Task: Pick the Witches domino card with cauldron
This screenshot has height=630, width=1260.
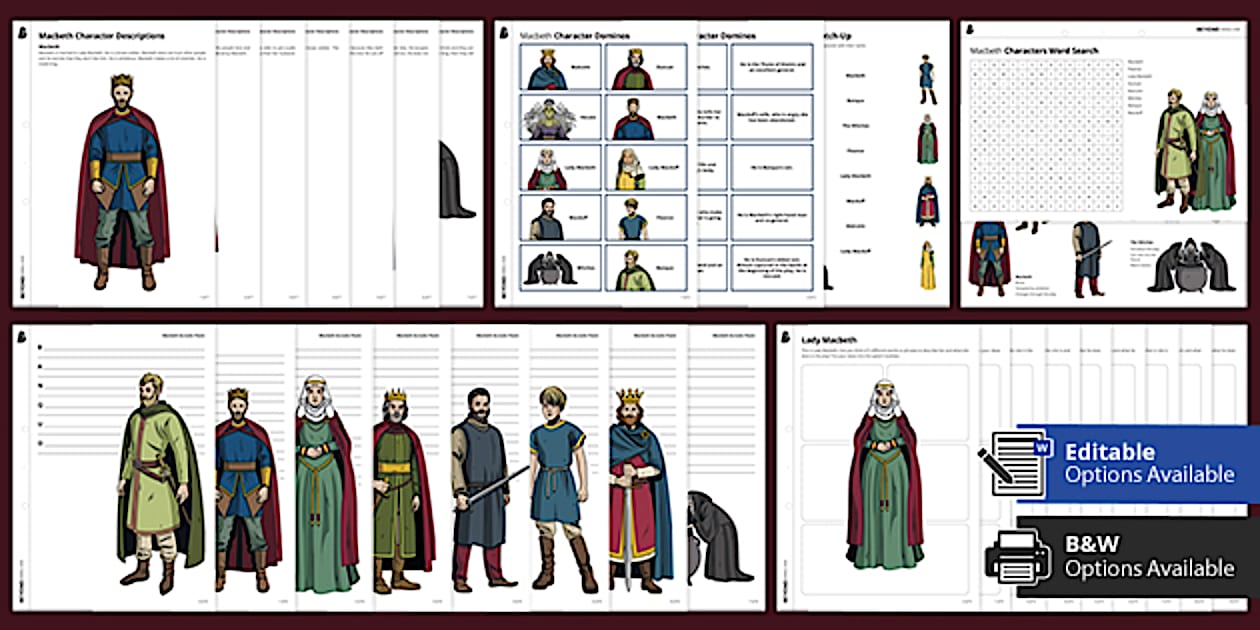Action: pos(560,268)
